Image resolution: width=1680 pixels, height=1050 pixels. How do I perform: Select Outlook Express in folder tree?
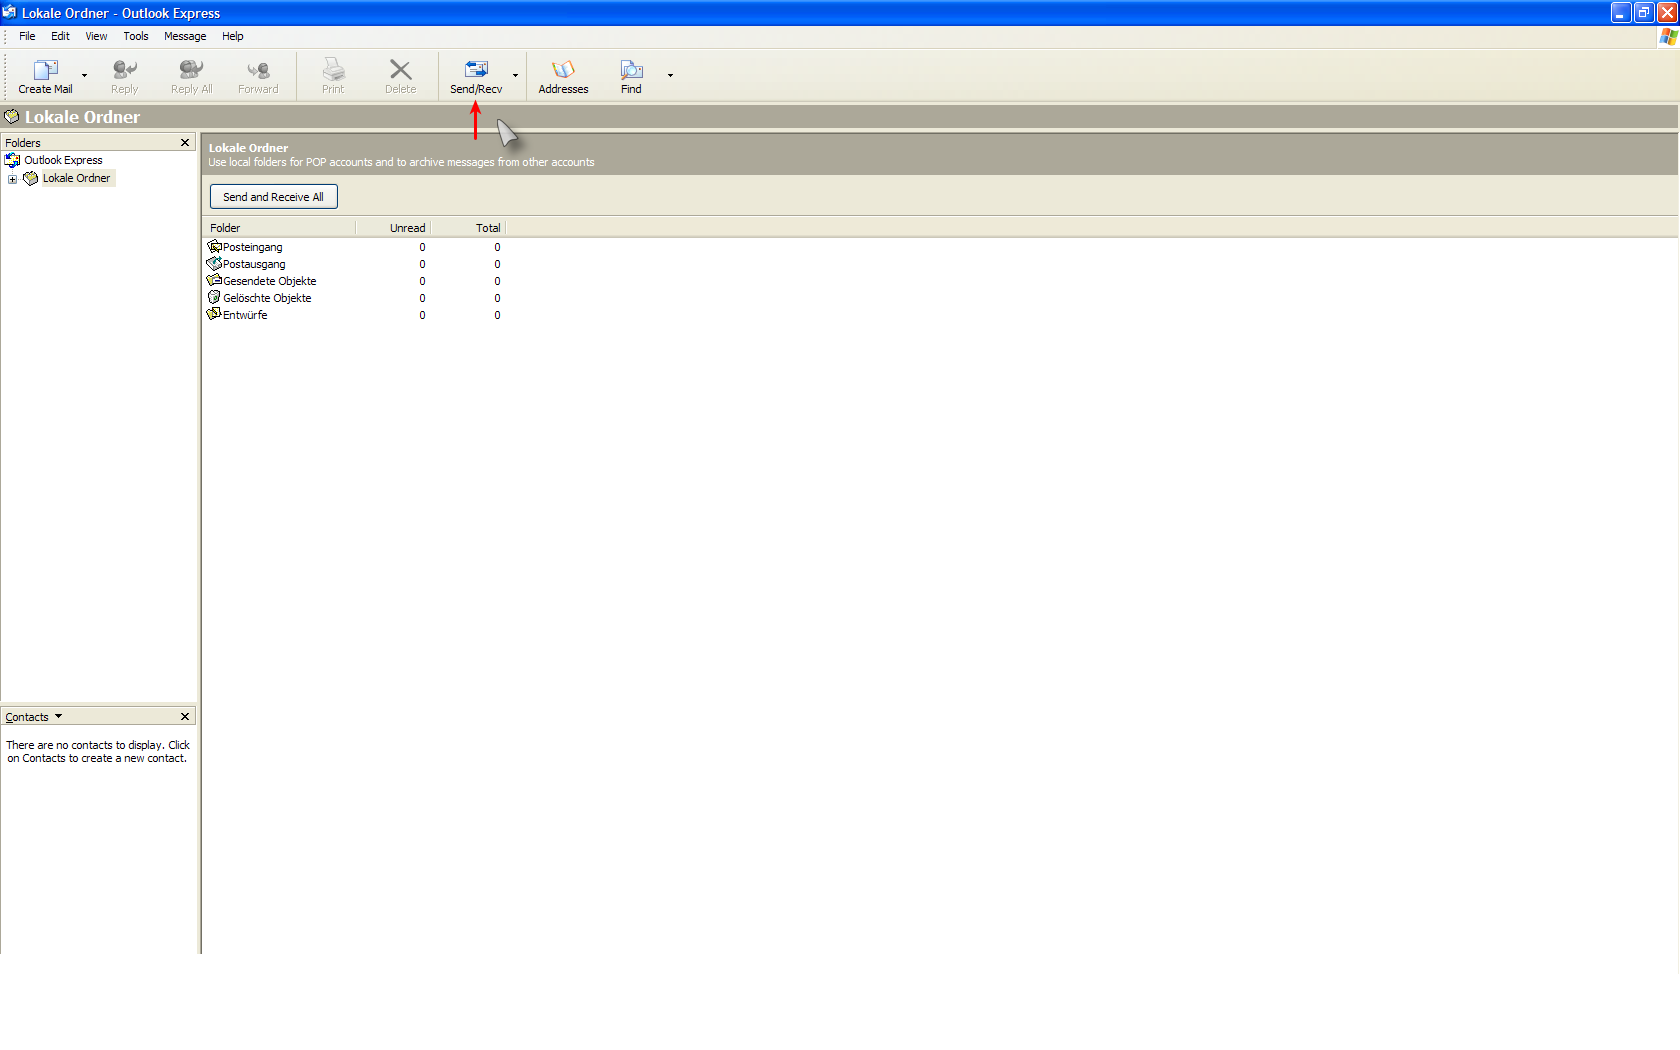pos(63,160)
